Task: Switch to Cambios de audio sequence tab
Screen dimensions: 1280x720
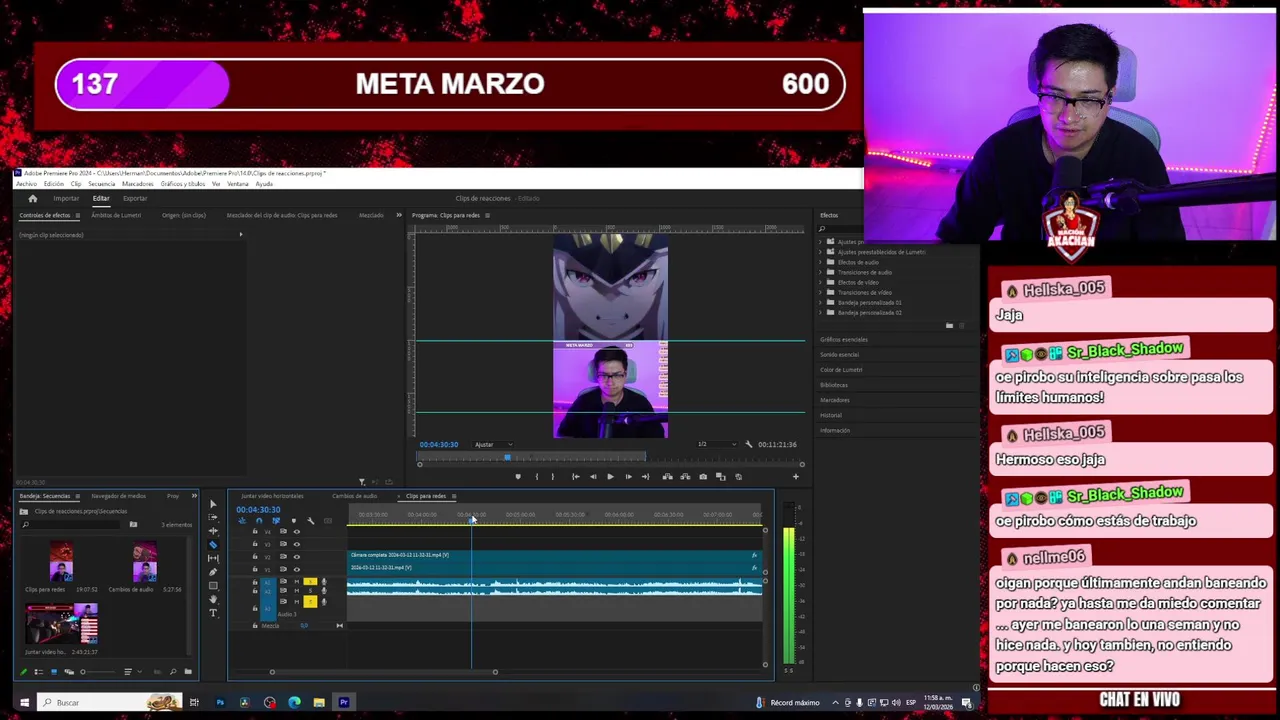Action: pos(355,496)
